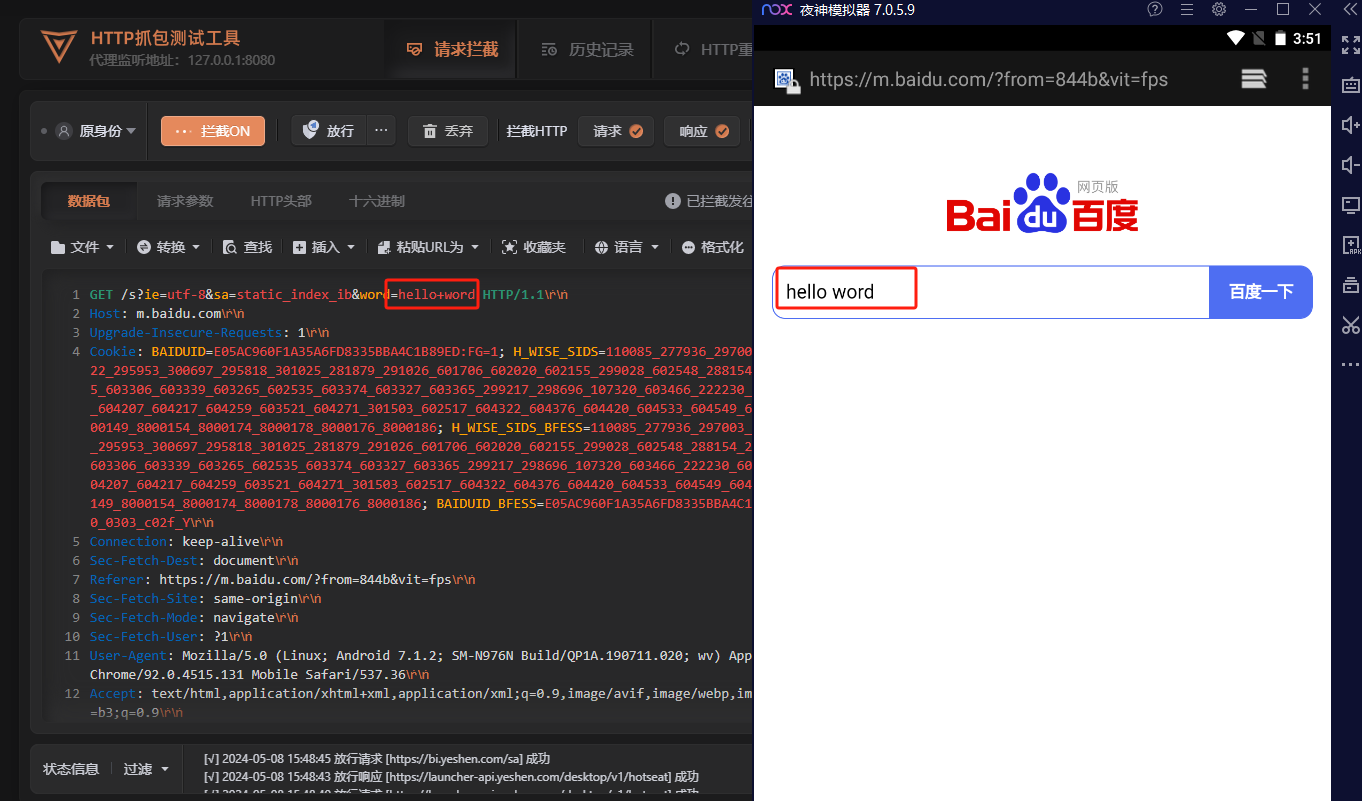Click the Nox help icon
The image size is (1362, 801).
1155,10
